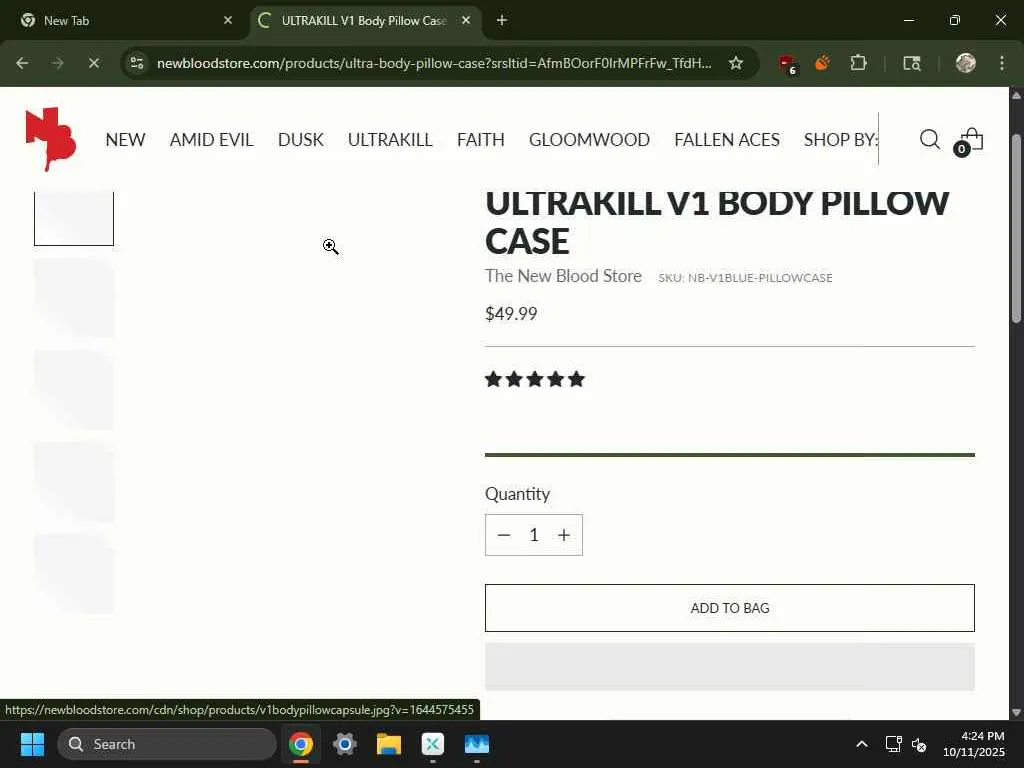The height and width of the screenshot is (768, 1024).
Task: Click the five-star product rating
Action: tap(535, 379)
